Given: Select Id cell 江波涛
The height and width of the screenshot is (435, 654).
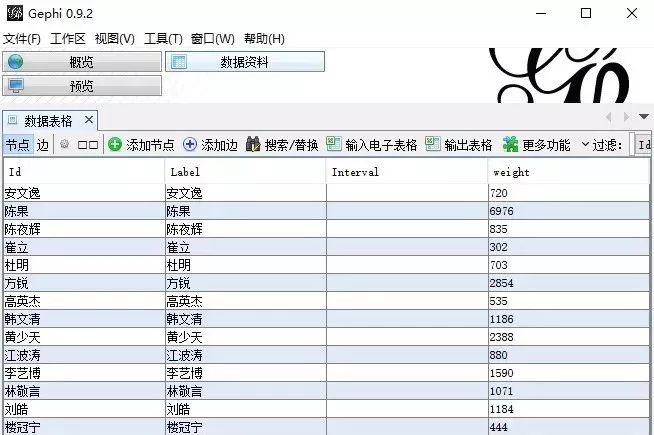Looking at the screenshot, I should tap(84, 355).
